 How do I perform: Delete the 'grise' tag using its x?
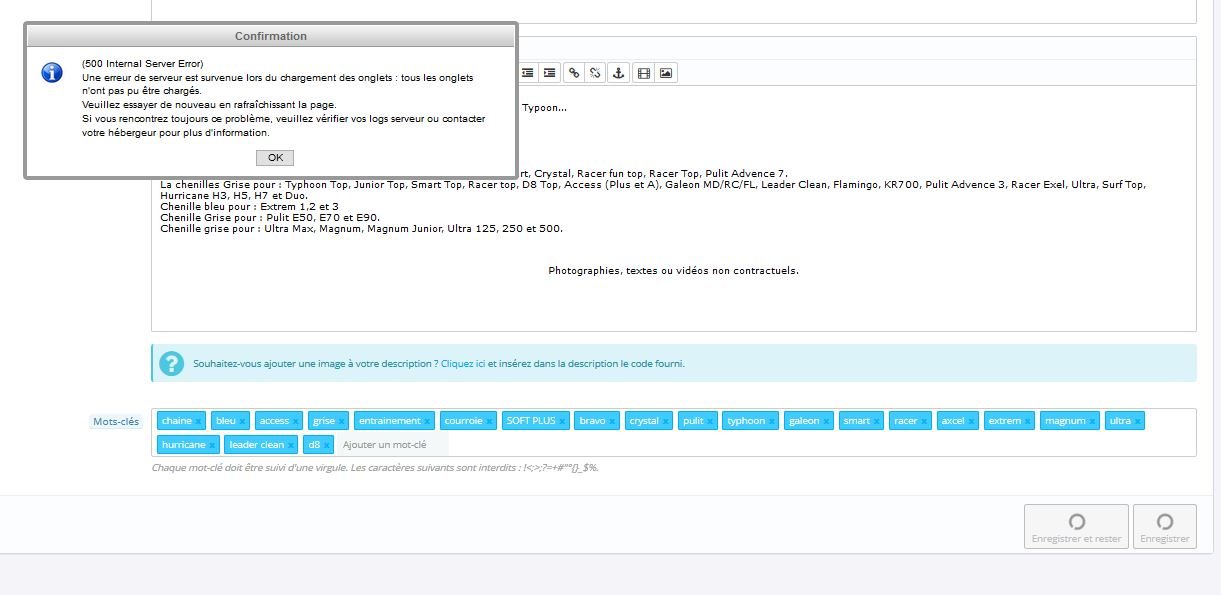(x=341, y=422)
